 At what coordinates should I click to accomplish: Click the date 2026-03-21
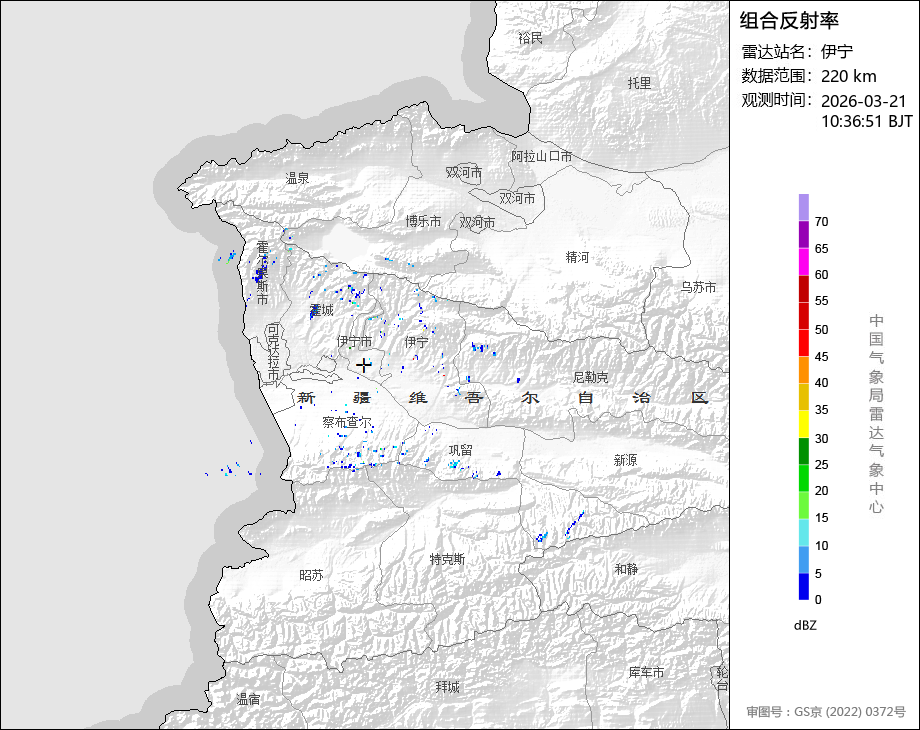[x=864, y=101]
